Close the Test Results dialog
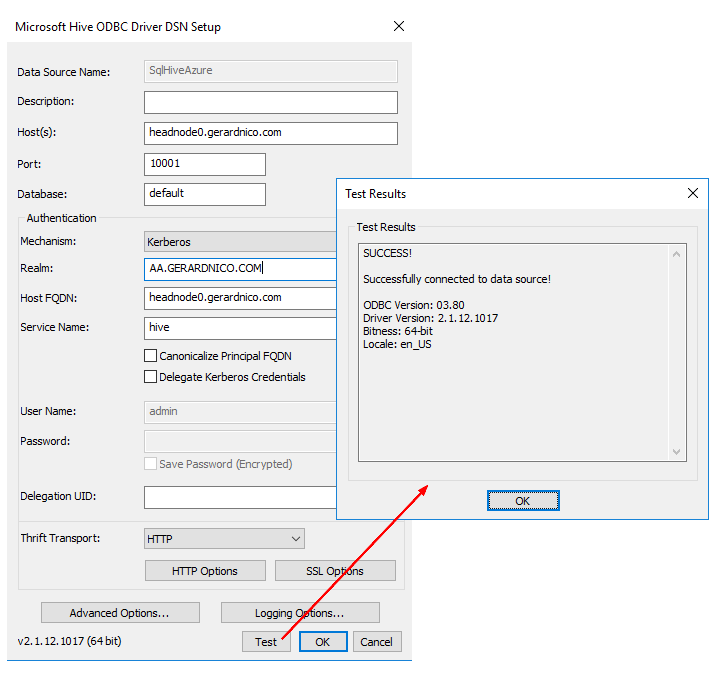Image resolution: width=716 pixels, height=676 pixels. [x=692, y=193]
